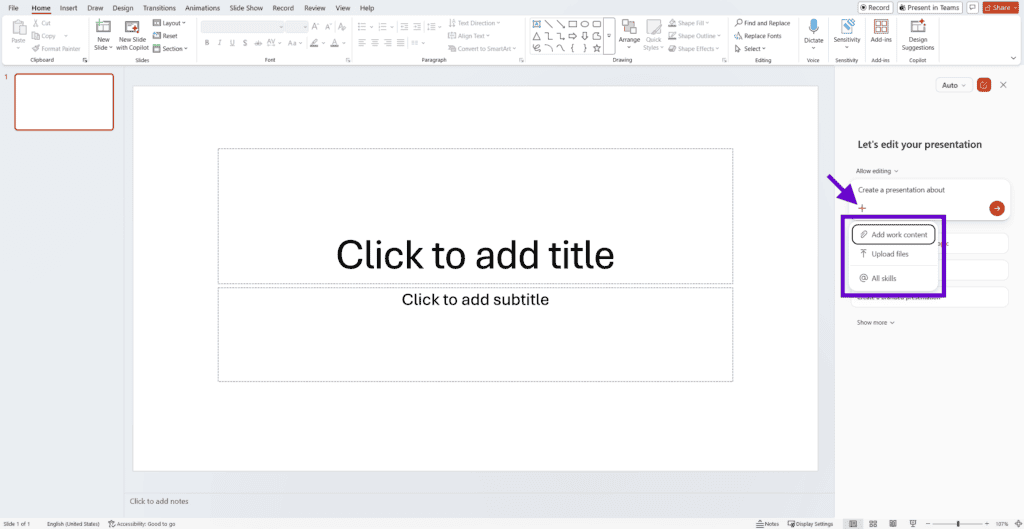The height and width of the screenshot is (529, 1024).
Task: Toggle Italic formatting
Action: pyautogui.click(x=219, y=43)
